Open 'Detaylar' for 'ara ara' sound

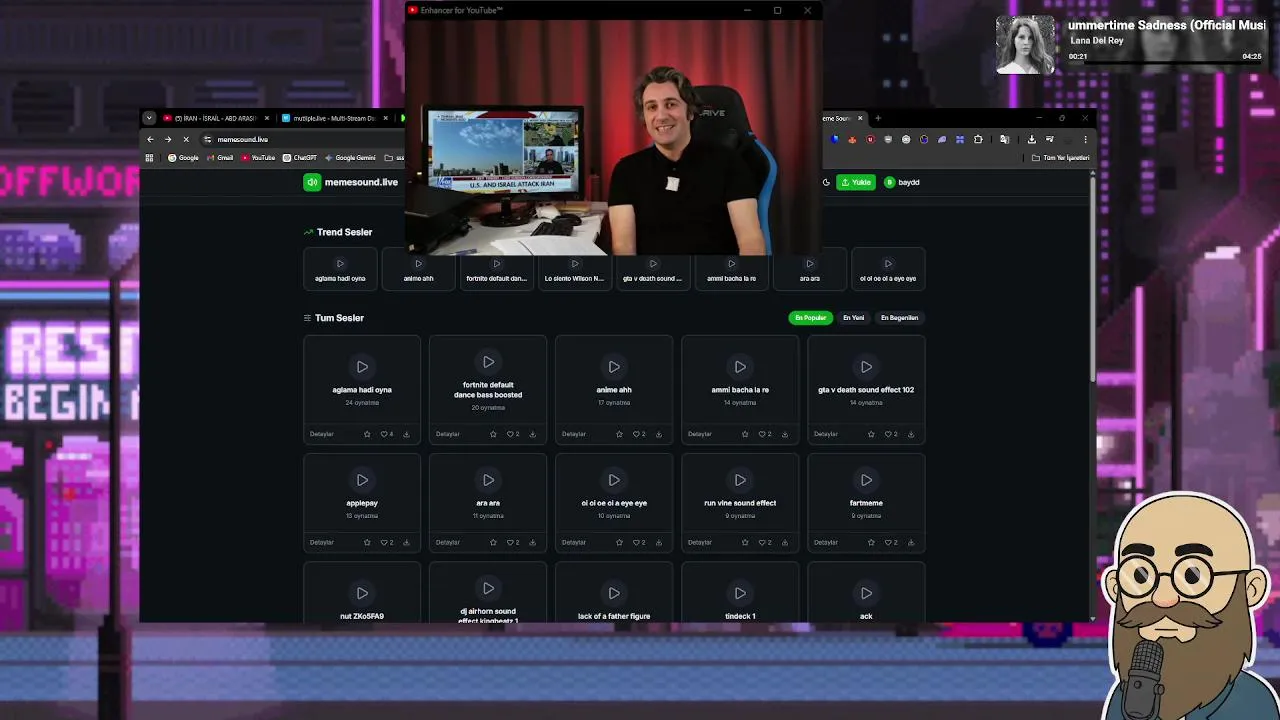tap(448, 542)
